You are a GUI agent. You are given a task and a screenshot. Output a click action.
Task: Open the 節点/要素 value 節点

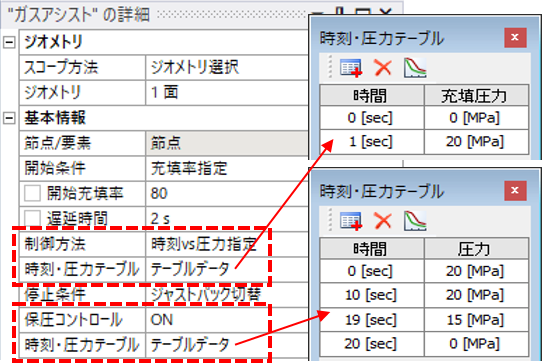227,143
